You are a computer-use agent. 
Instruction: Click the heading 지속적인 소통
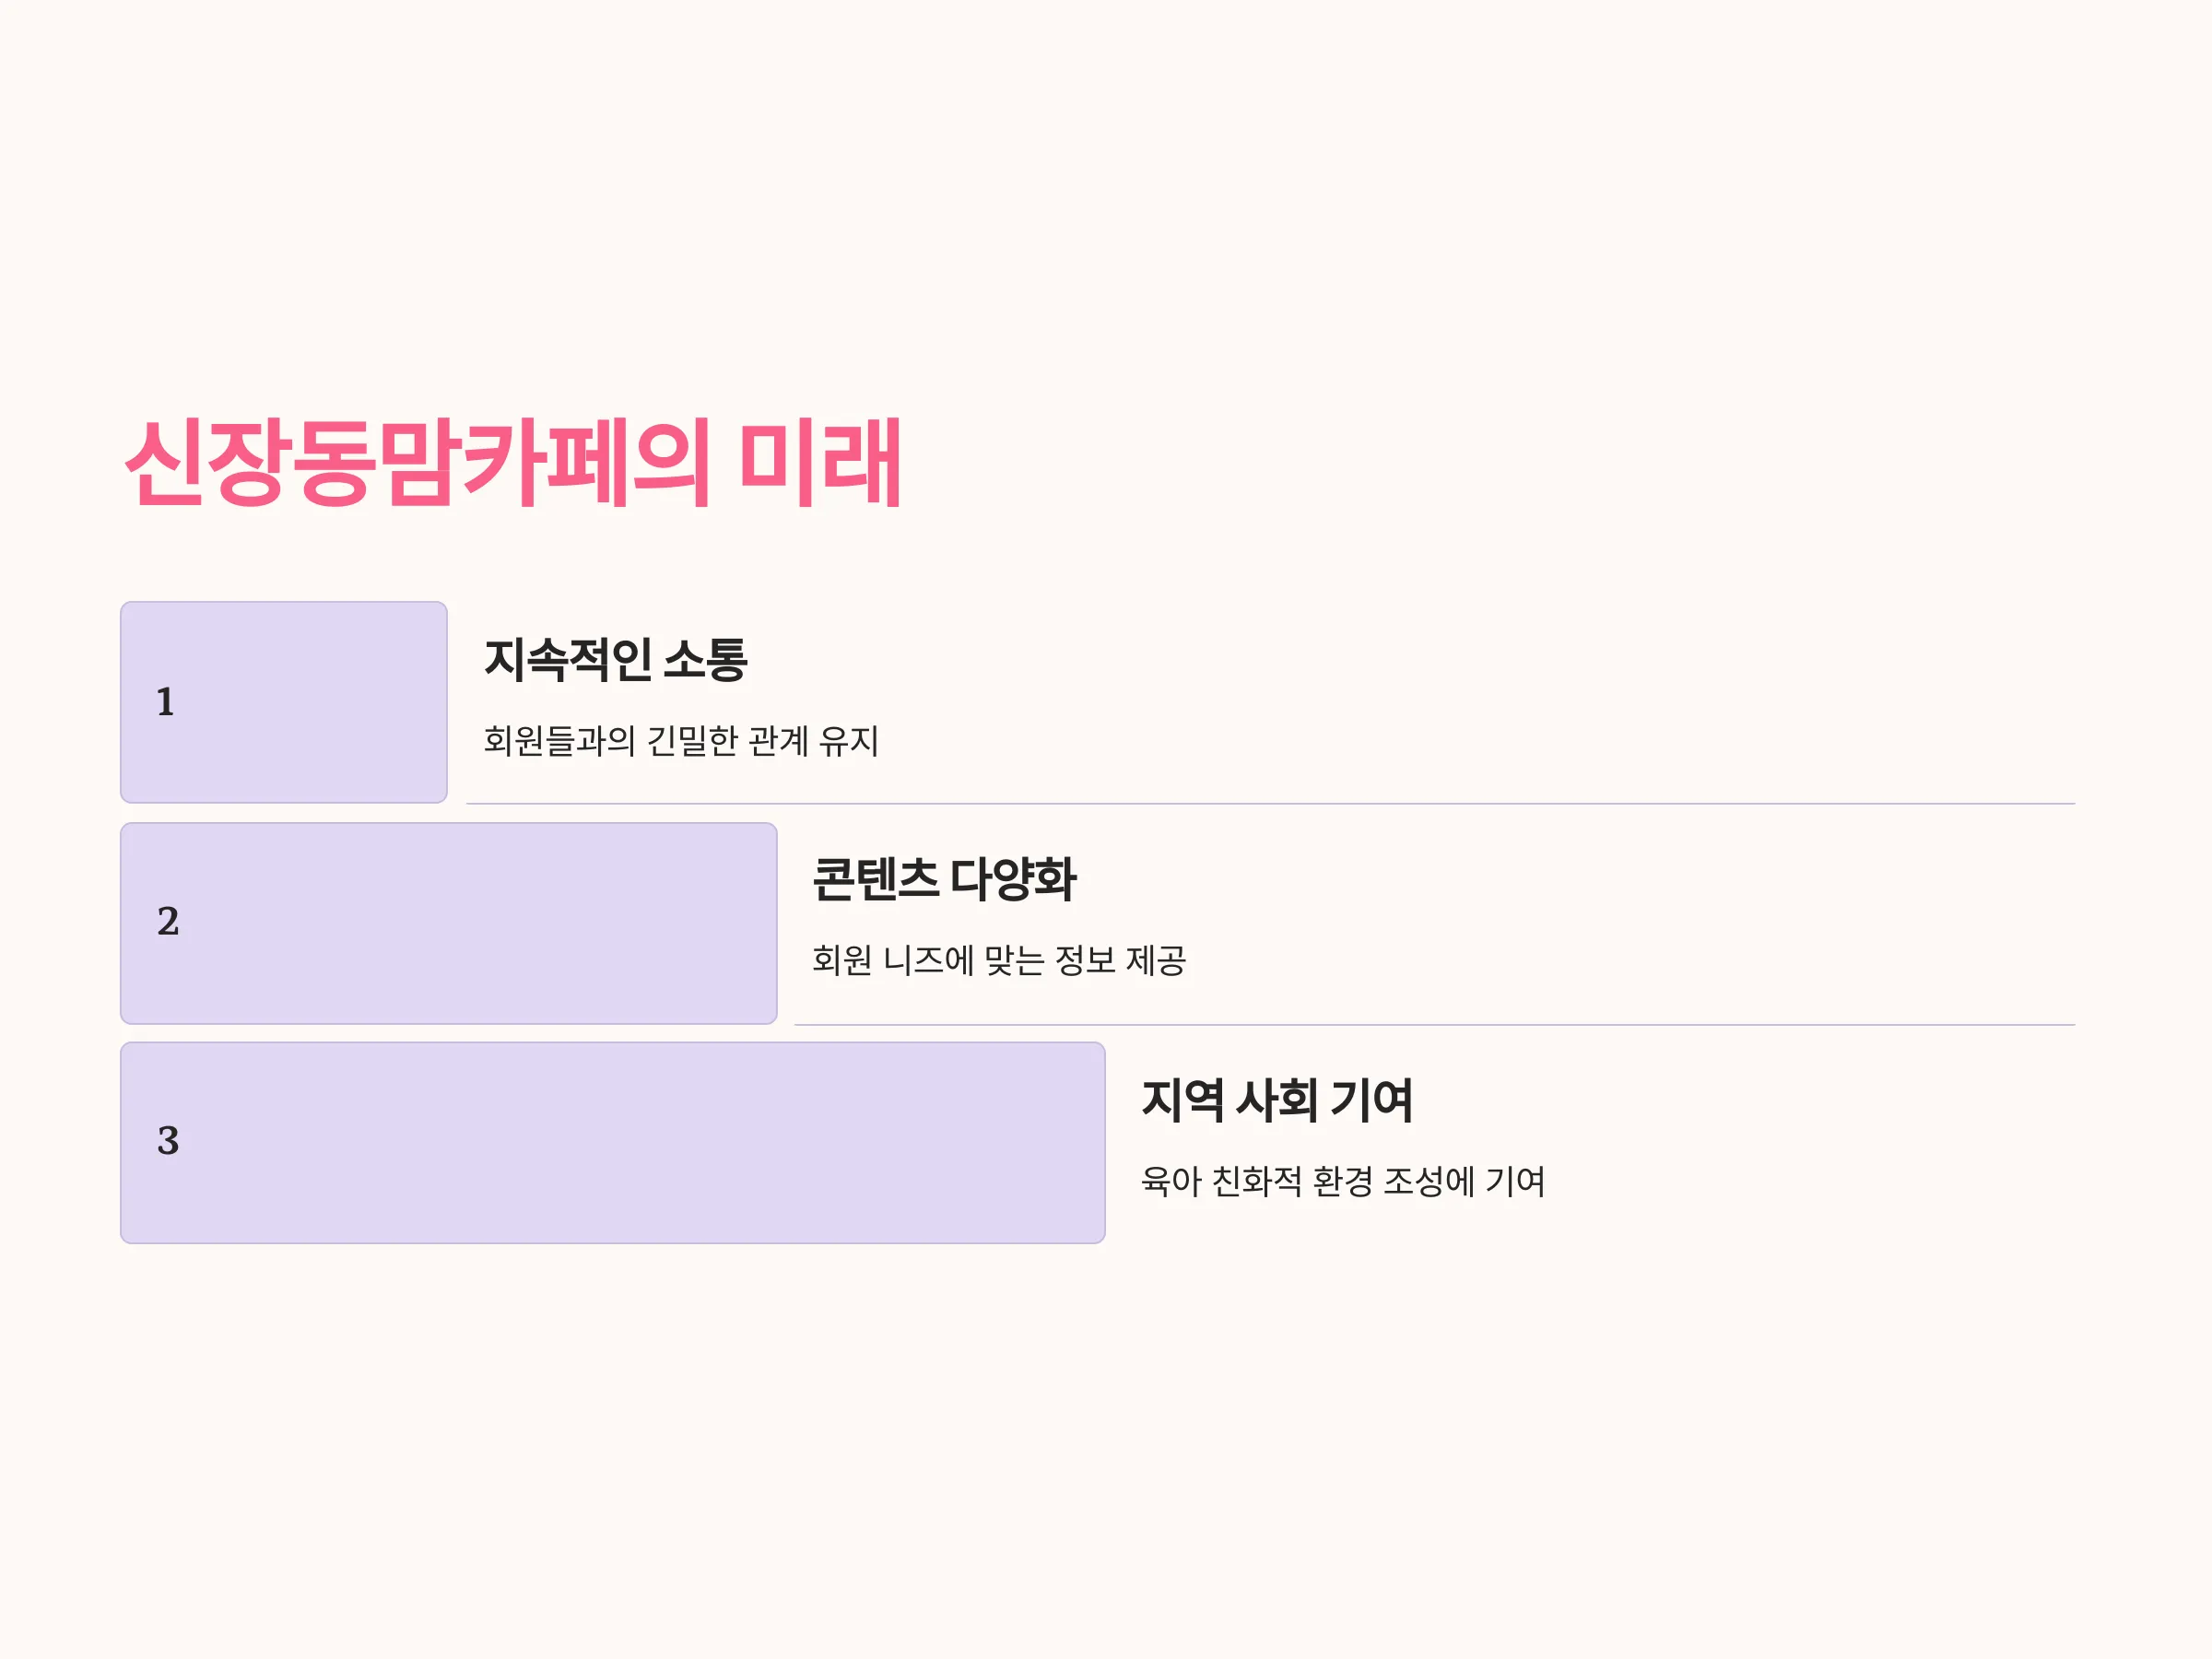tap(616, 660)
